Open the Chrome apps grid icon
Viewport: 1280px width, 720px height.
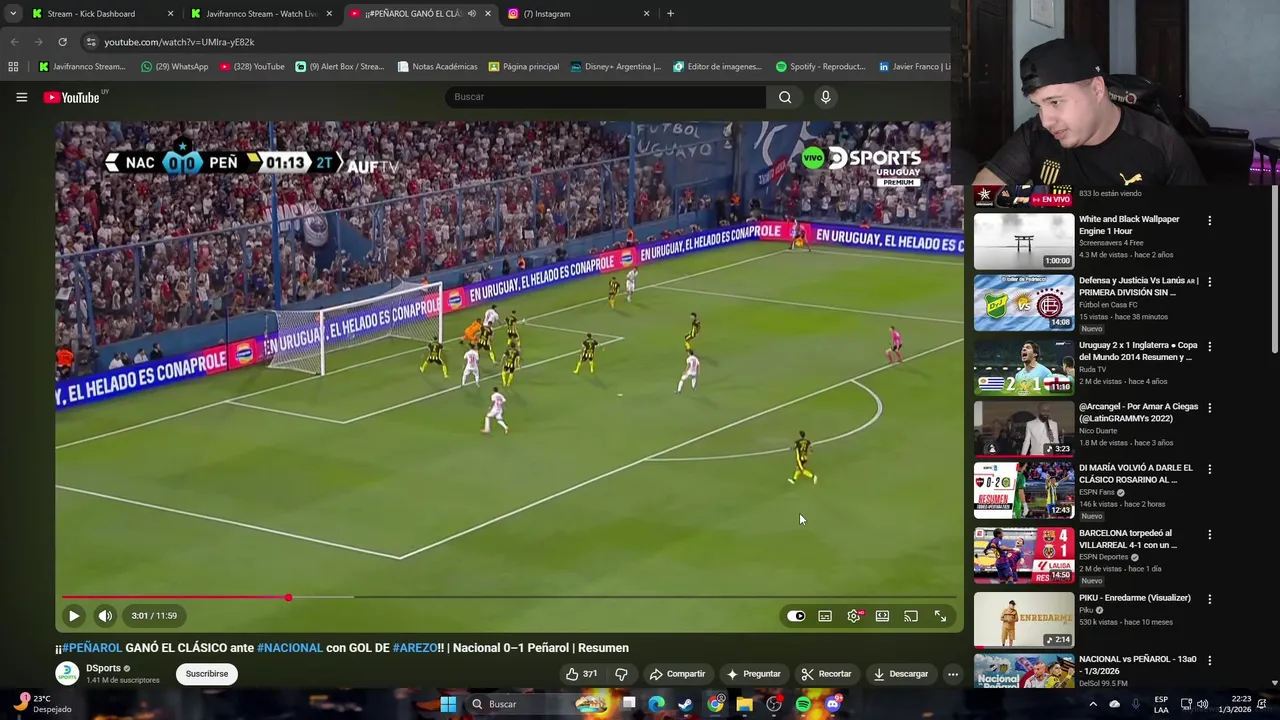tap(13, 67)
